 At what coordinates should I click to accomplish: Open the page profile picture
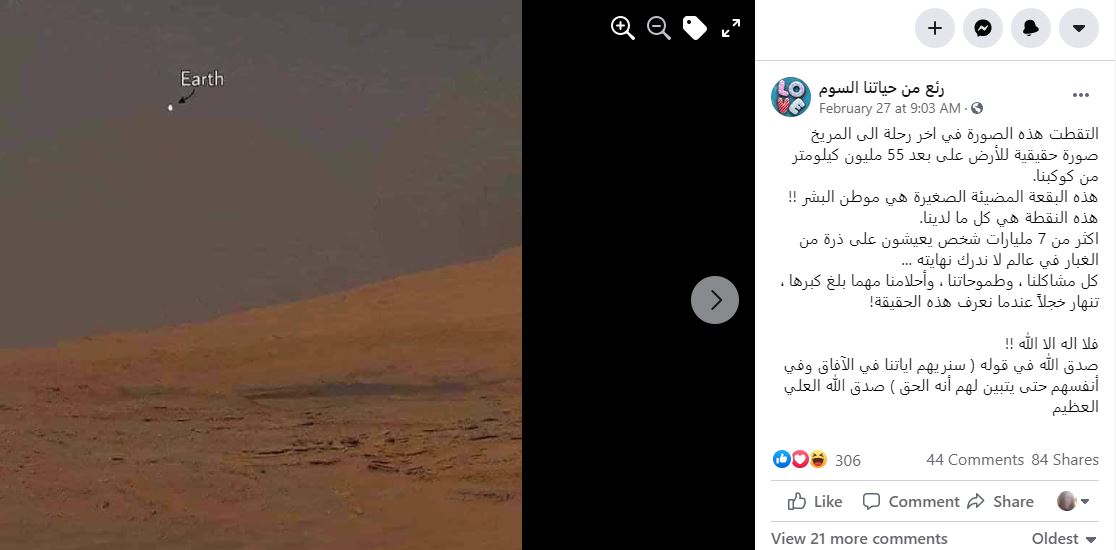pyautogui.click(x=791, y=97)
